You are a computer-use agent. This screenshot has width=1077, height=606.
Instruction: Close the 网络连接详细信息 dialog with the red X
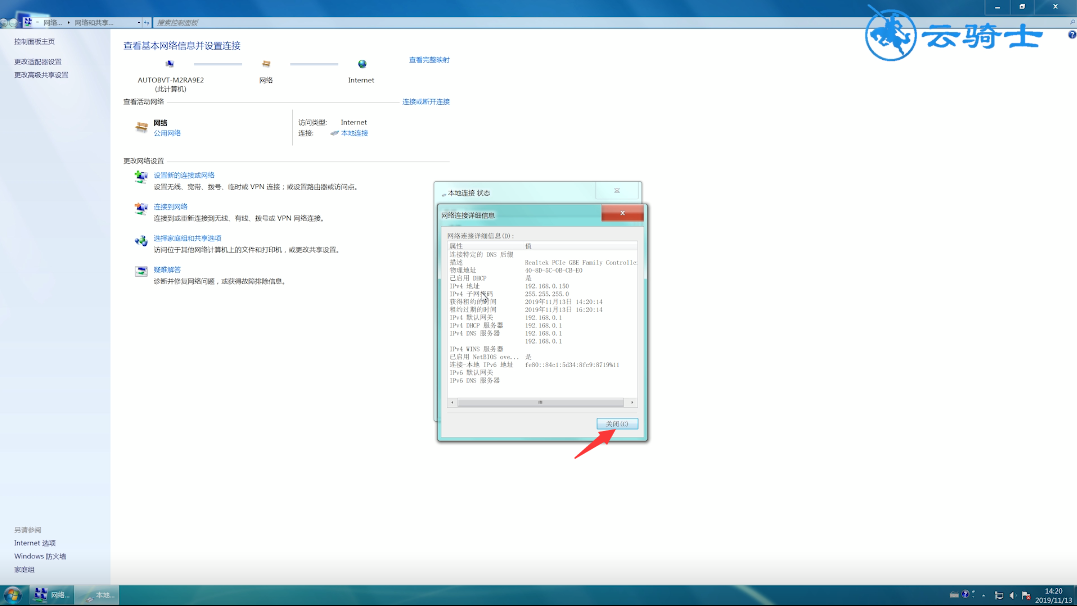click(x=622, y=214)
